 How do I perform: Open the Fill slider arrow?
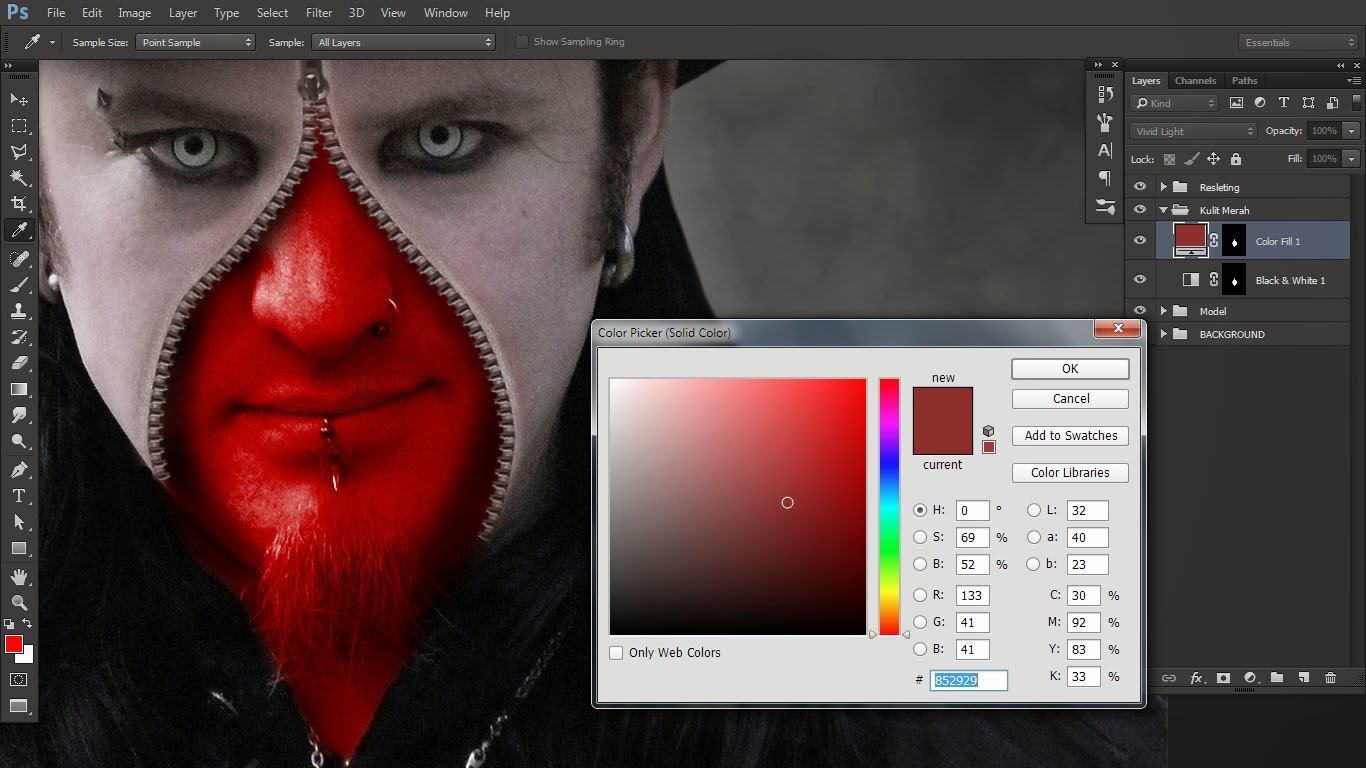click(1352, 159)
